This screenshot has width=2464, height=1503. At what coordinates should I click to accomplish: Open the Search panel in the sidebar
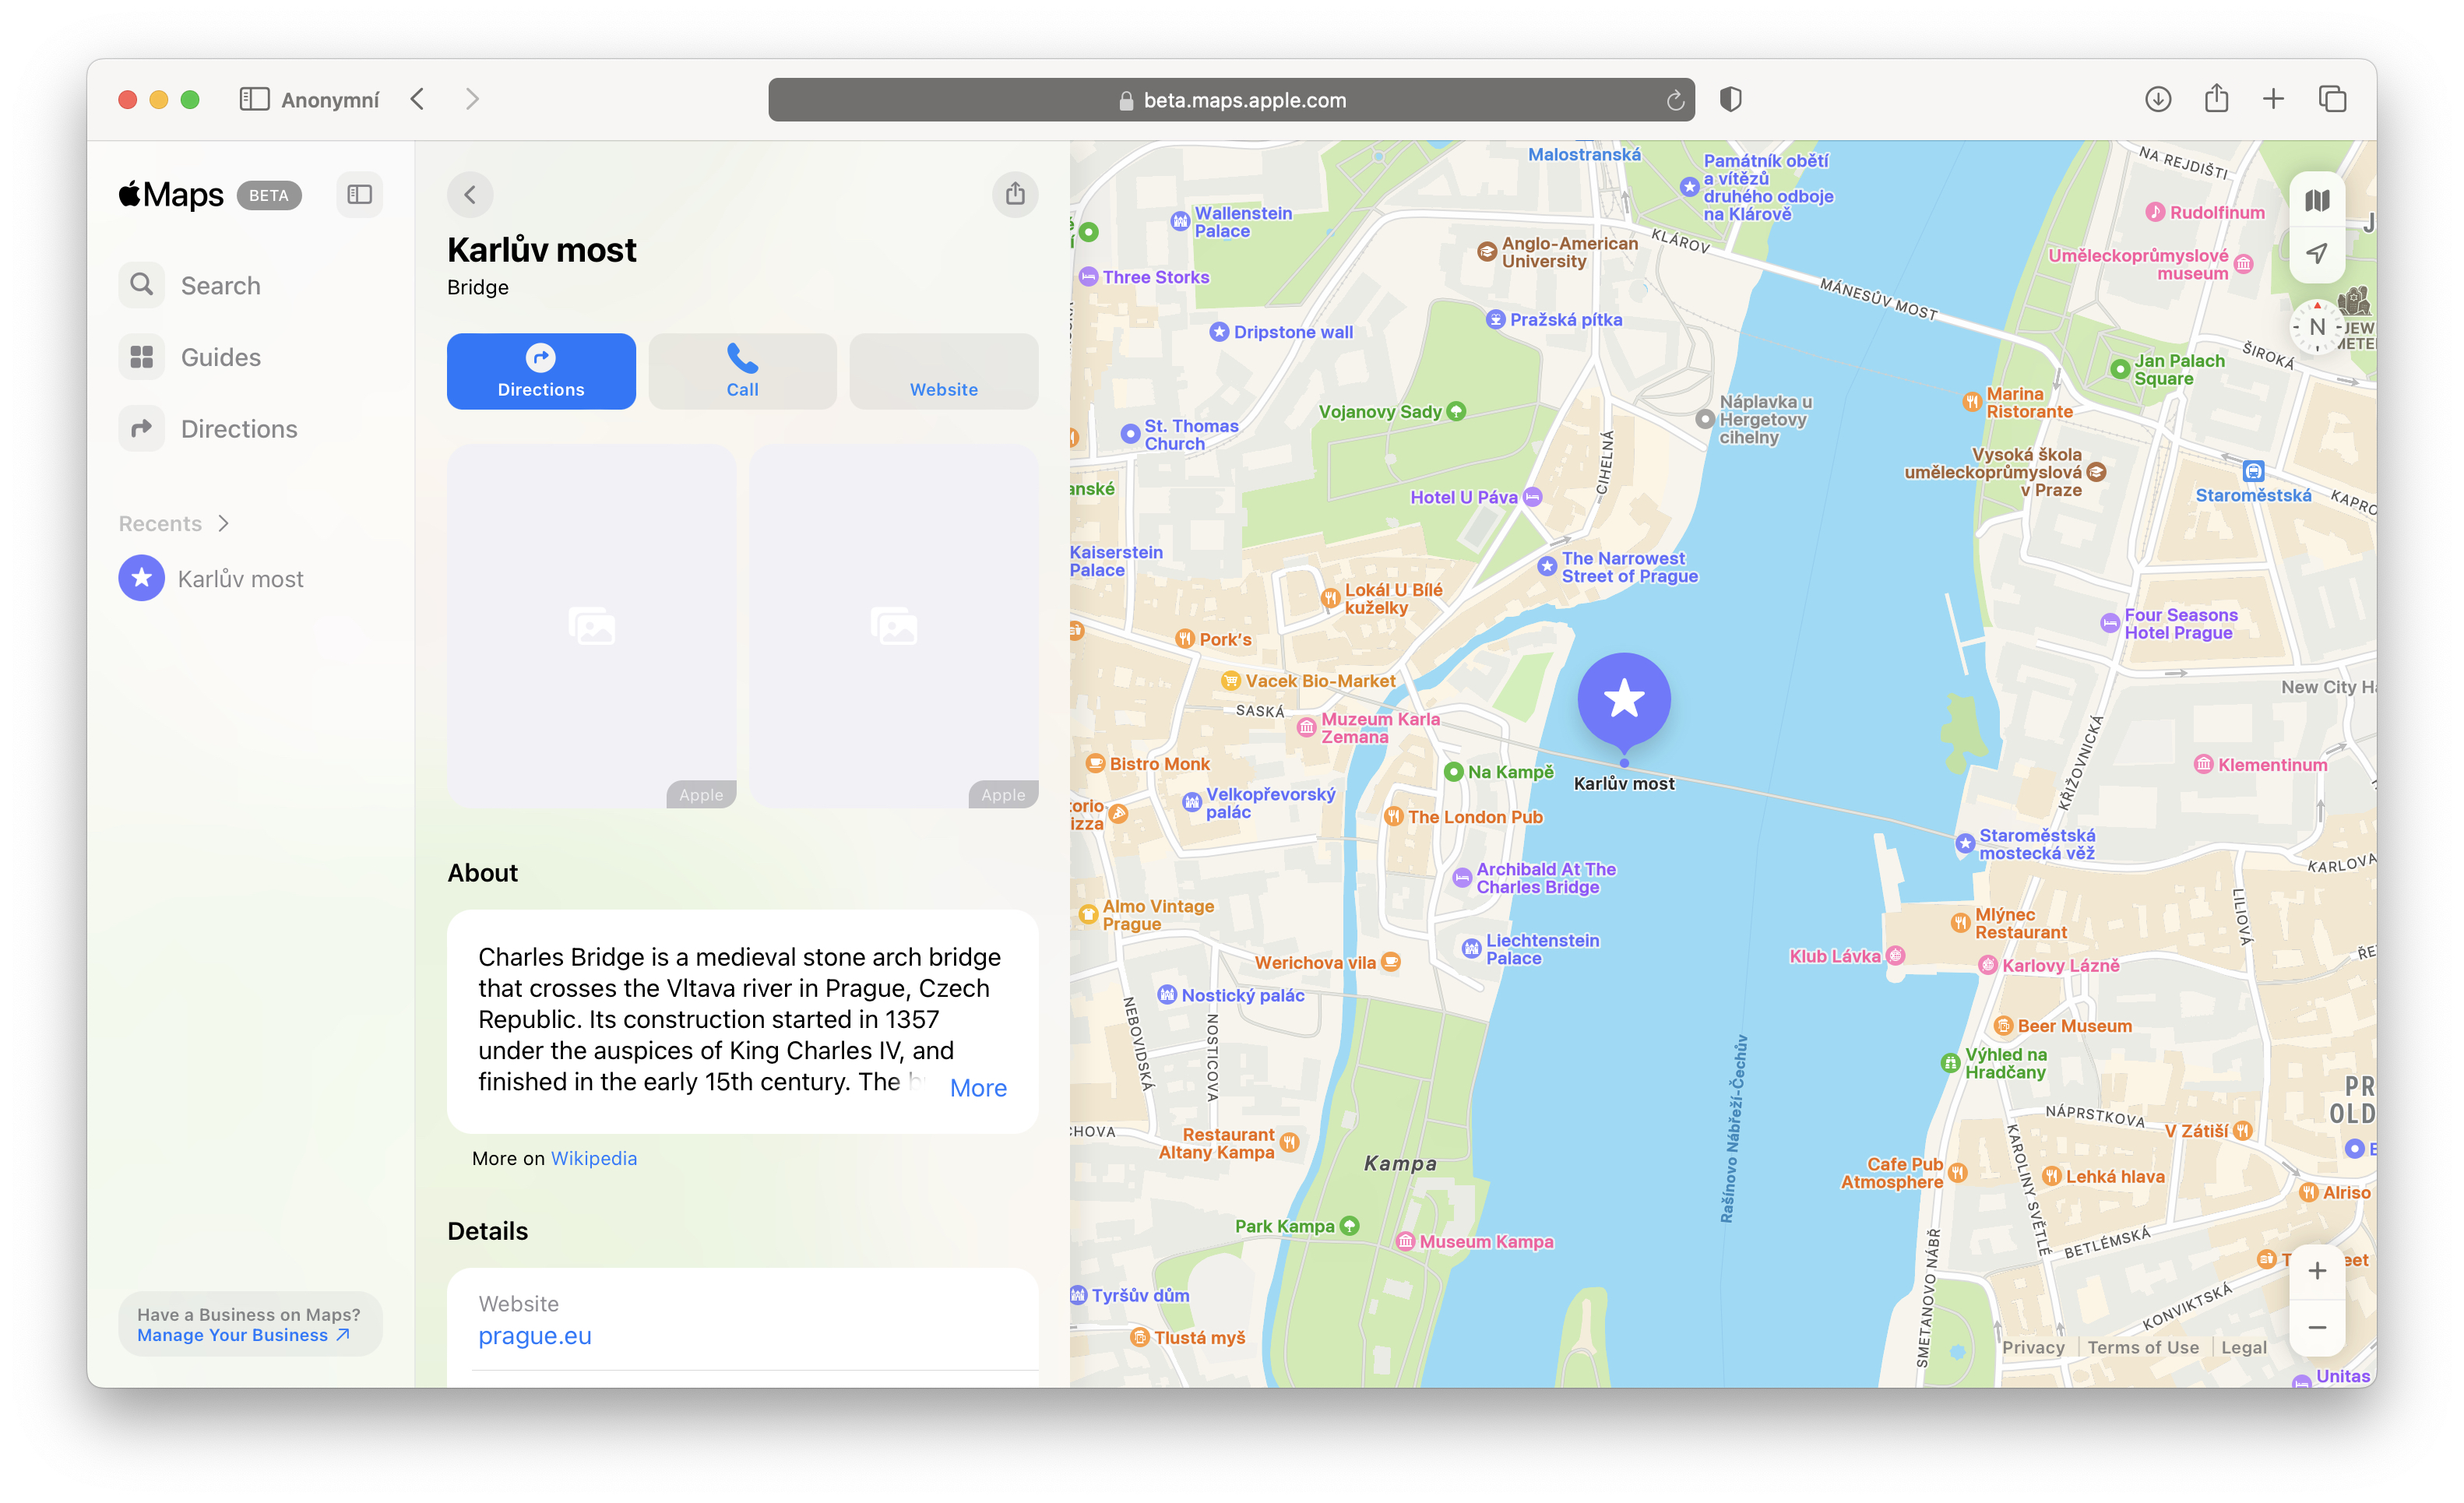tap(220, 284)
